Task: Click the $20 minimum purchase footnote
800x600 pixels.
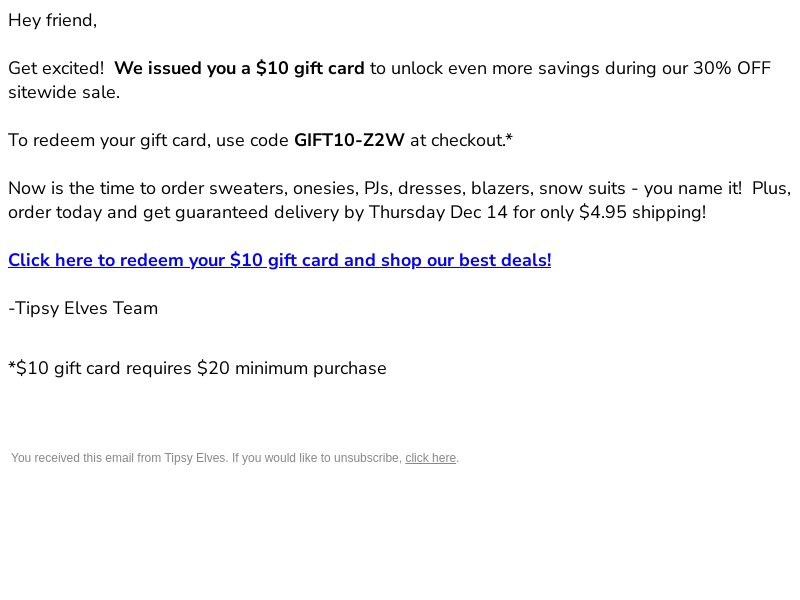Action: click(x=197, y=368)
